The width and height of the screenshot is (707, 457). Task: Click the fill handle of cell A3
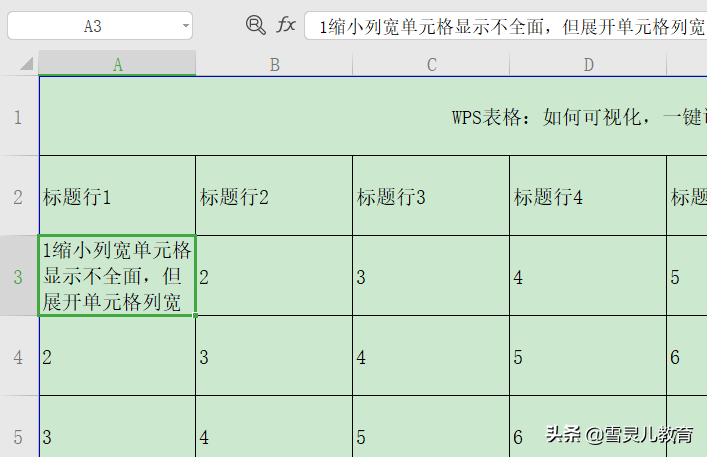click(195, 315)
